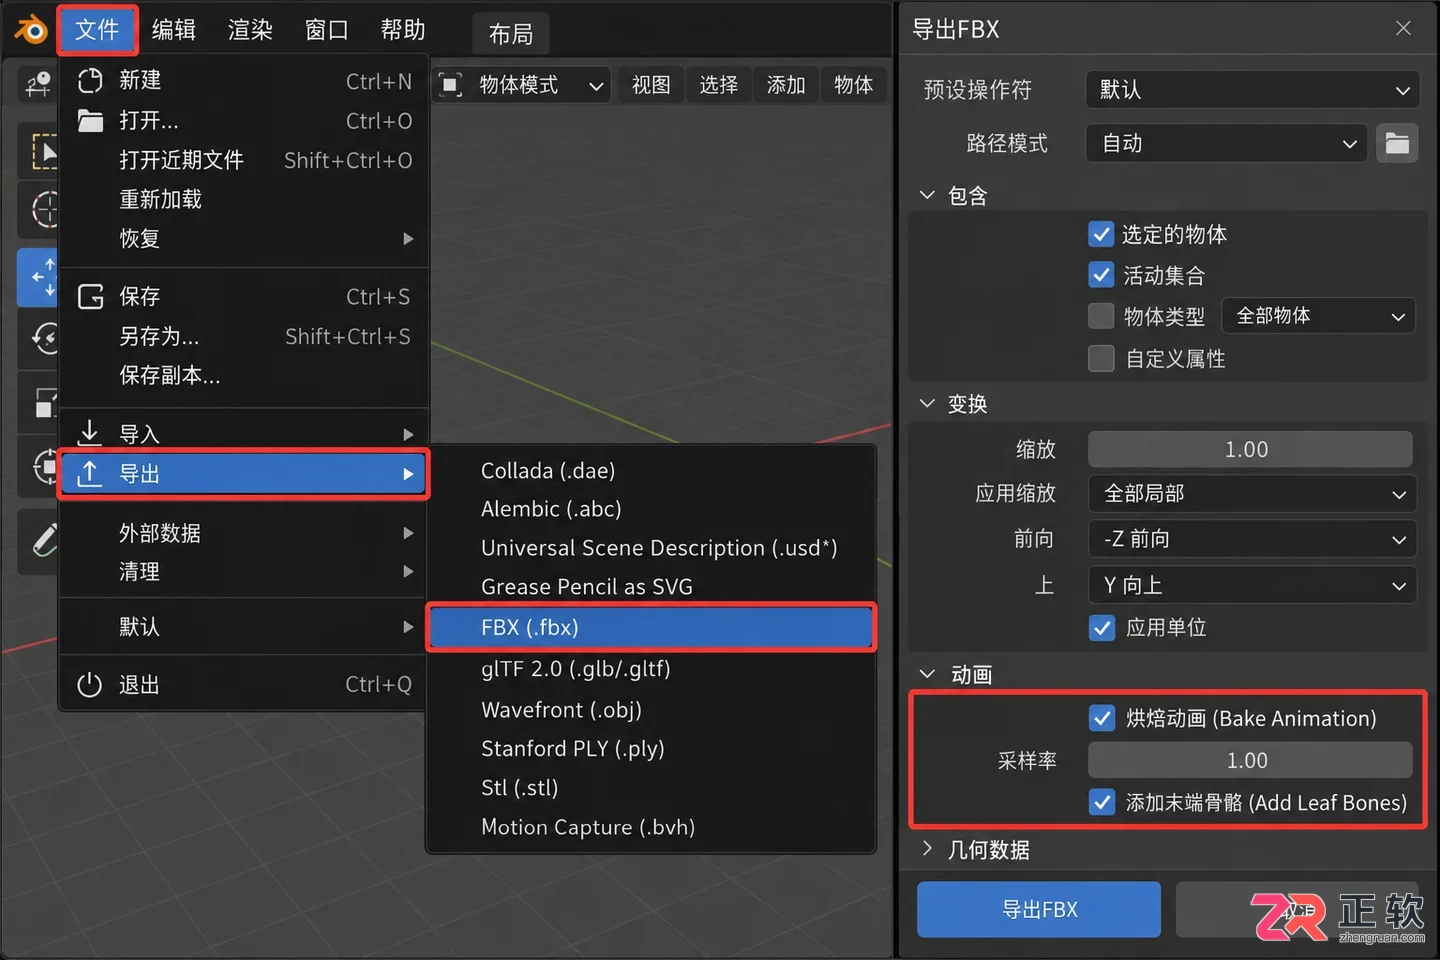Select the Transform tool in toolbar
1440x960 pixels.
40,466
